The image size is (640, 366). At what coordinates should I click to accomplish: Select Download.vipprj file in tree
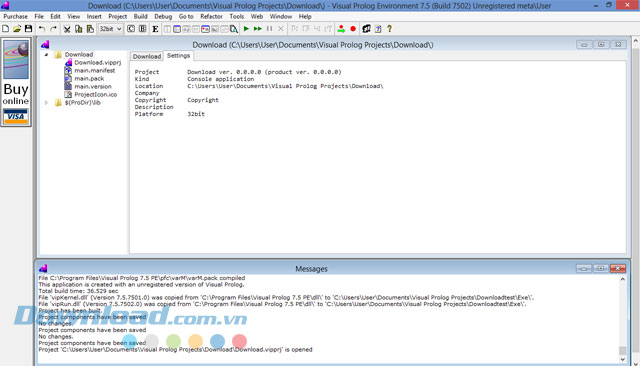click(x=98, y=62)
